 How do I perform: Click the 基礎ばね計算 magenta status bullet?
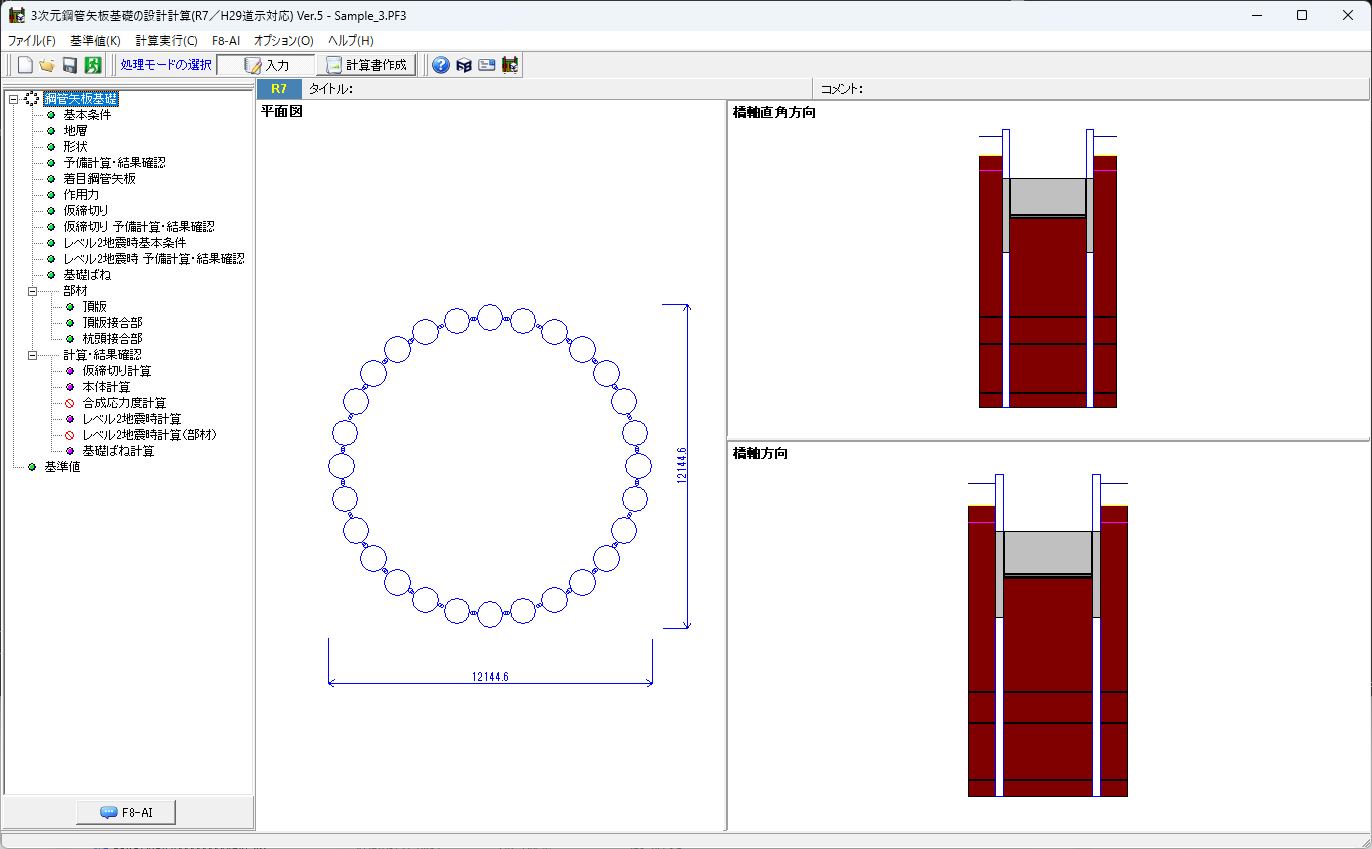click(70, 451)
